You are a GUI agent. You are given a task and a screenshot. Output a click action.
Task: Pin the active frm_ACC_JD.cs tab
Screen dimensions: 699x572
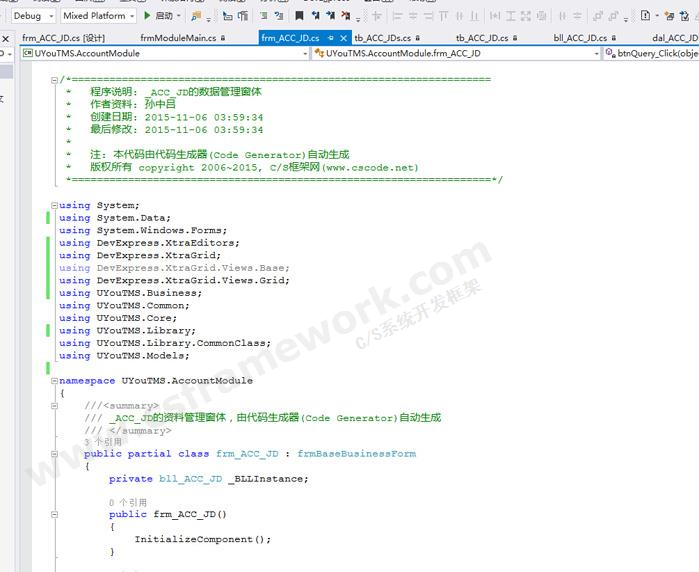330,38
